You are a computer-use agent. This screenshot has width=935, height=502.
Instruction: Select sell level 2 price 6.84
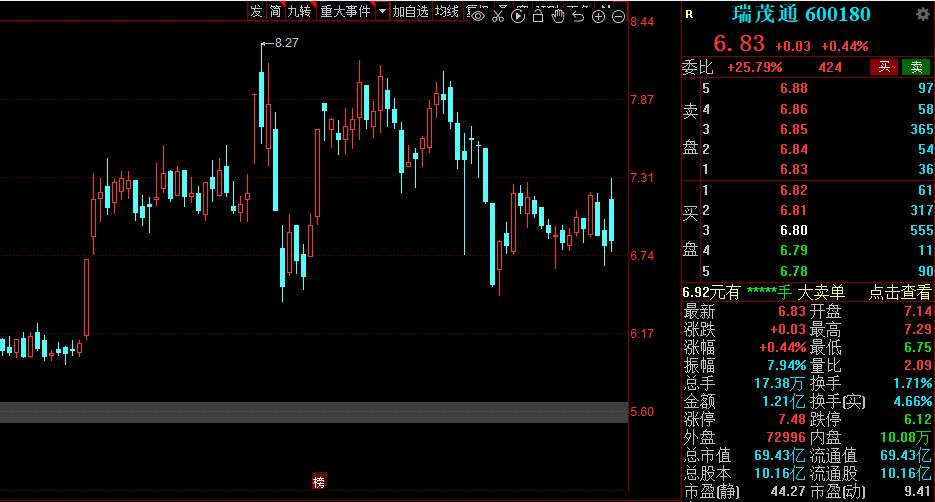tap(794, 149)
